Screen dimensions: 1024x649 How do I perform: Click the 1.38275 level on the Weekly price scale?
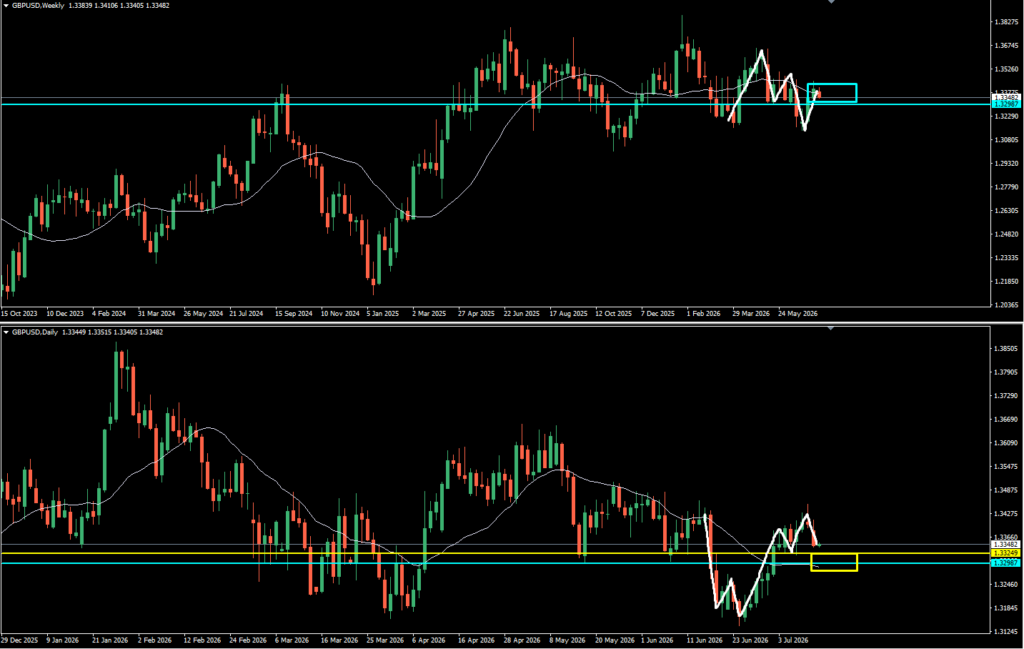click(x=1006, y=22)
